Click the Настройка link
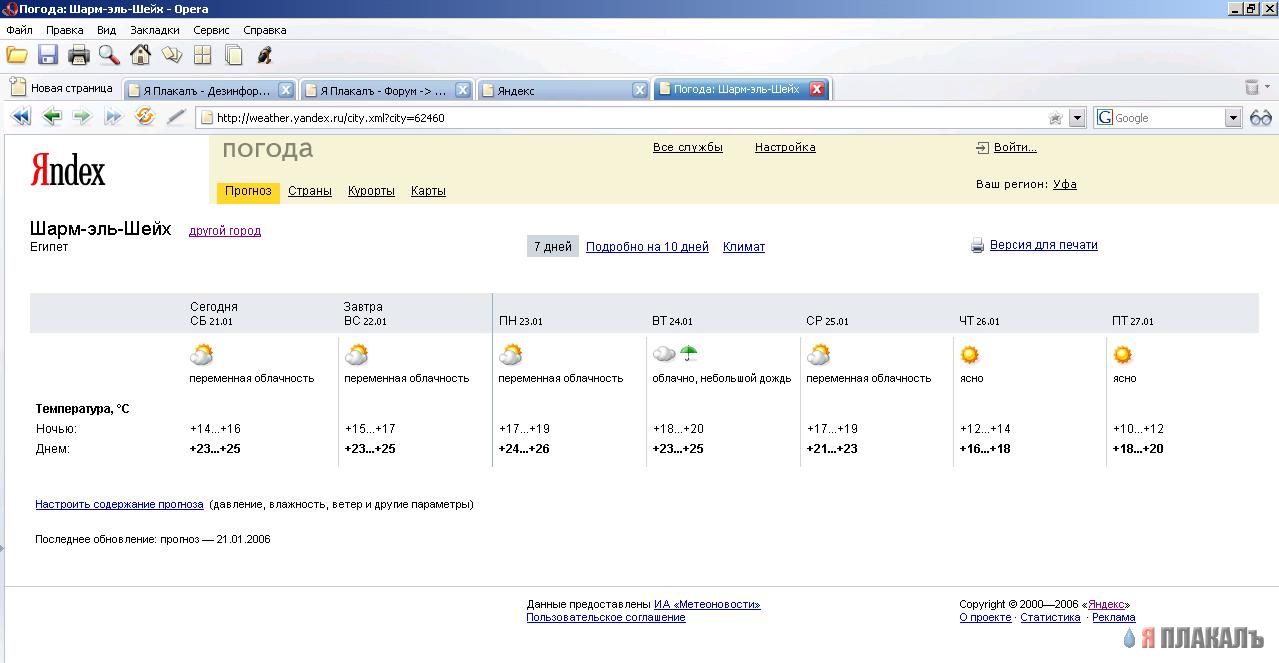1279x663 pixels. (x=785, y=147)
